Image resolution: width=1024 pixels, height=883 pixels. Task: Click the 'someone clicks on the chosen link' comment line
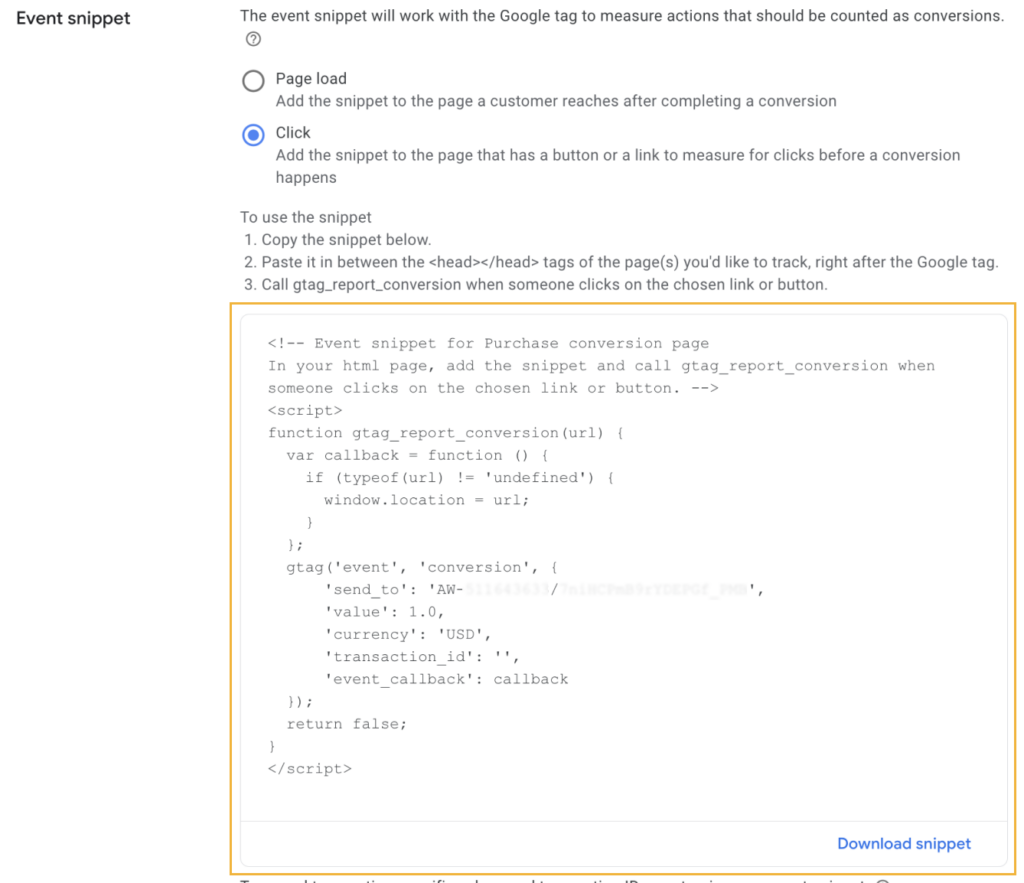(x=493, y=389)
